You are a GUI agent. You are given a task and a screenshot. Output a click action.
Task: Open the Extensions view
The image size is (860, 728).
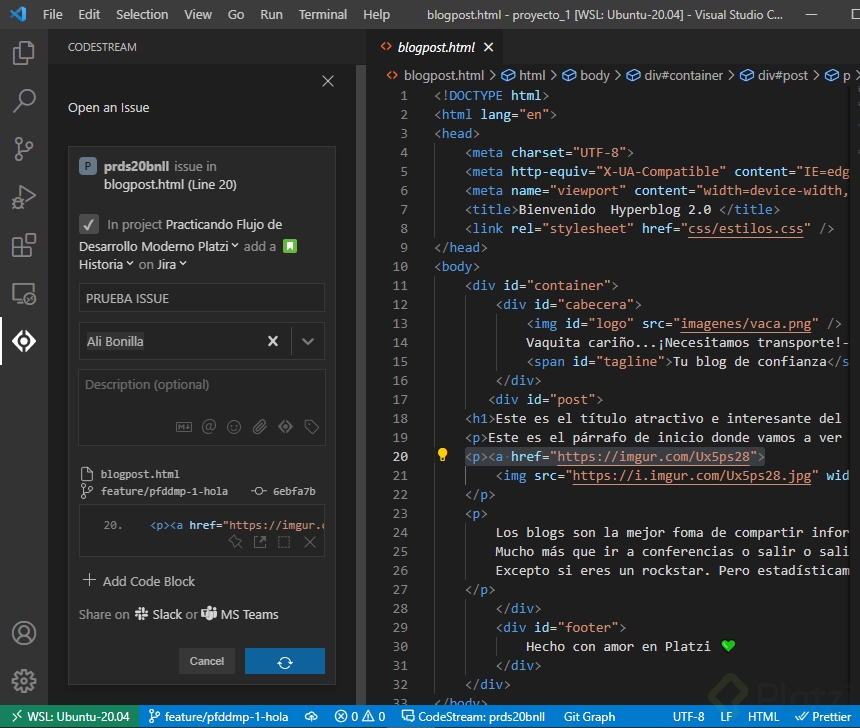(24, 245)
